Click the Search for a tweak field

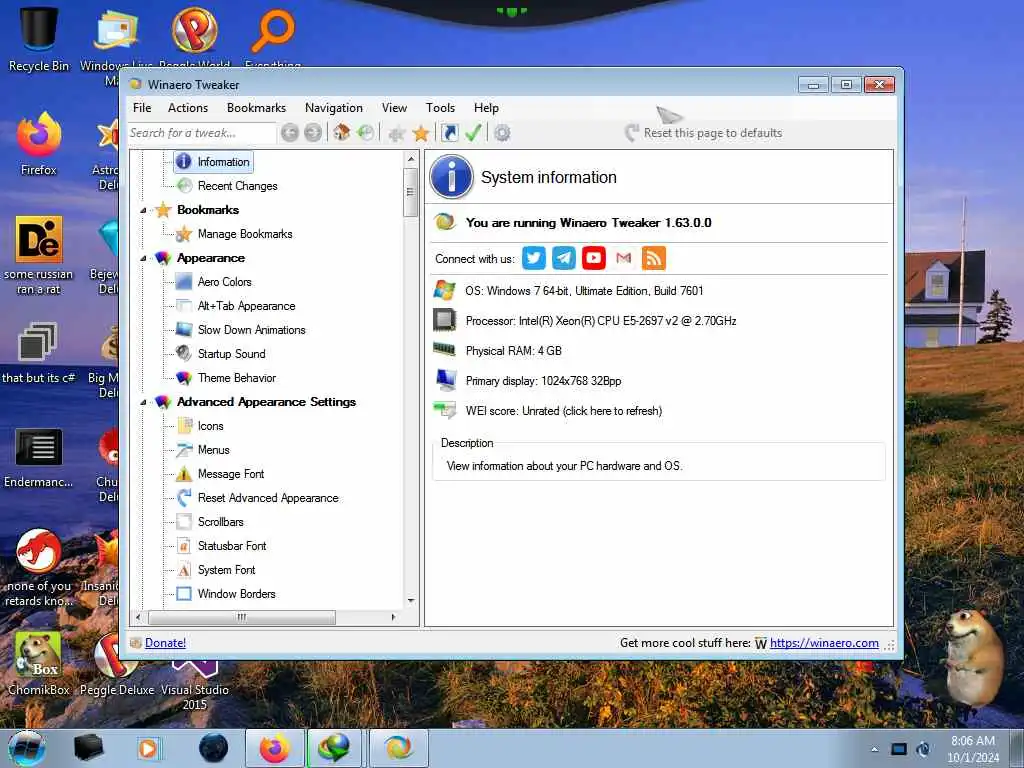[x=202, y=133]
